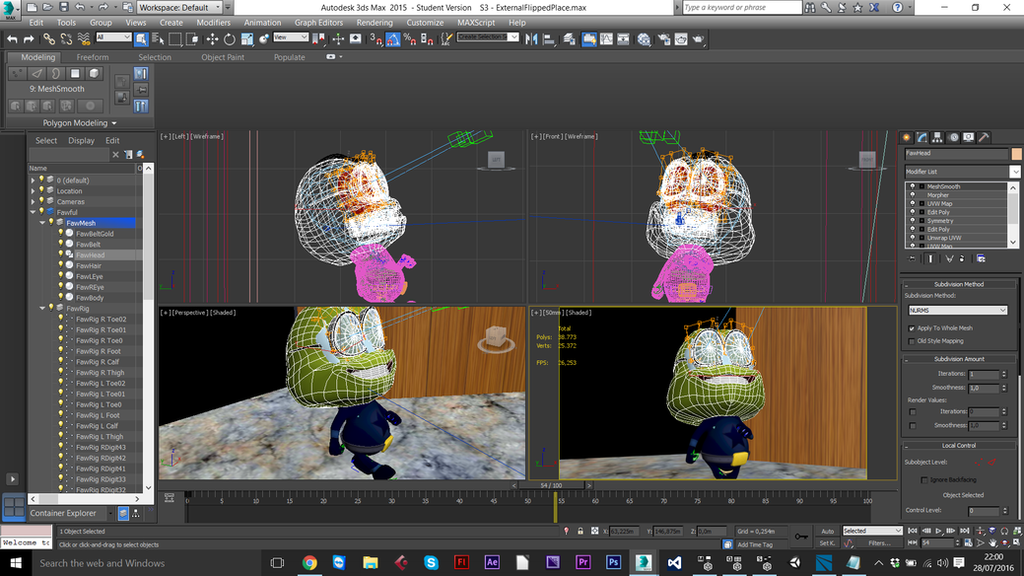This screenshot has height=576, width=1024.
Task: Tick Old Style Mapping checkbox
Action: tap(912, 341)
